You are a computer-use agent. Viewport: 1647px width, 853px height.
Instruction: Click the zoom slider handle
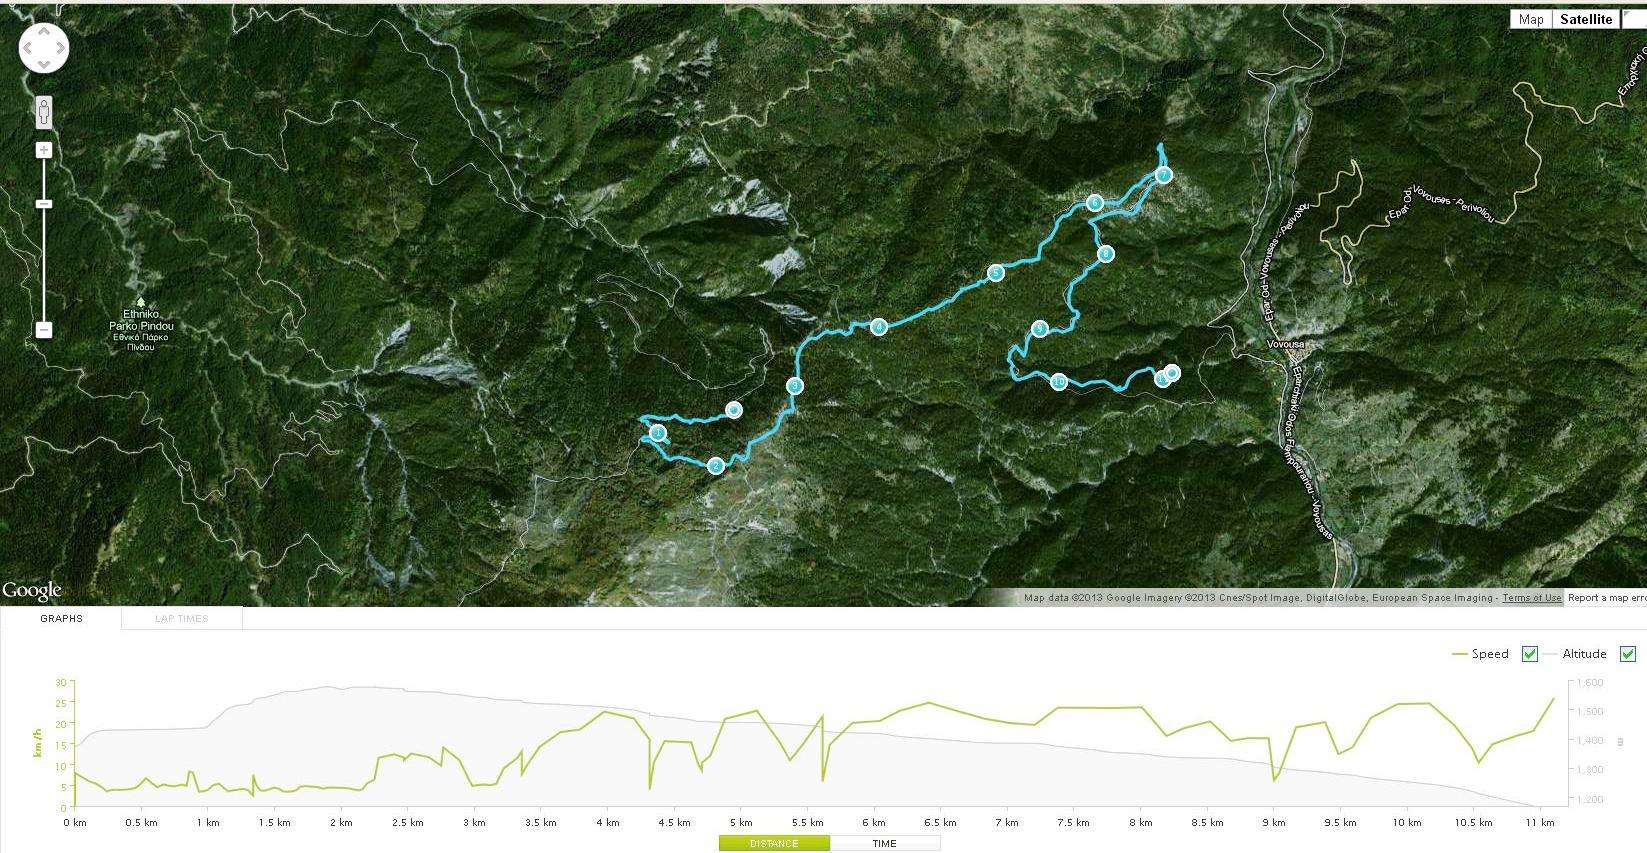44,204
